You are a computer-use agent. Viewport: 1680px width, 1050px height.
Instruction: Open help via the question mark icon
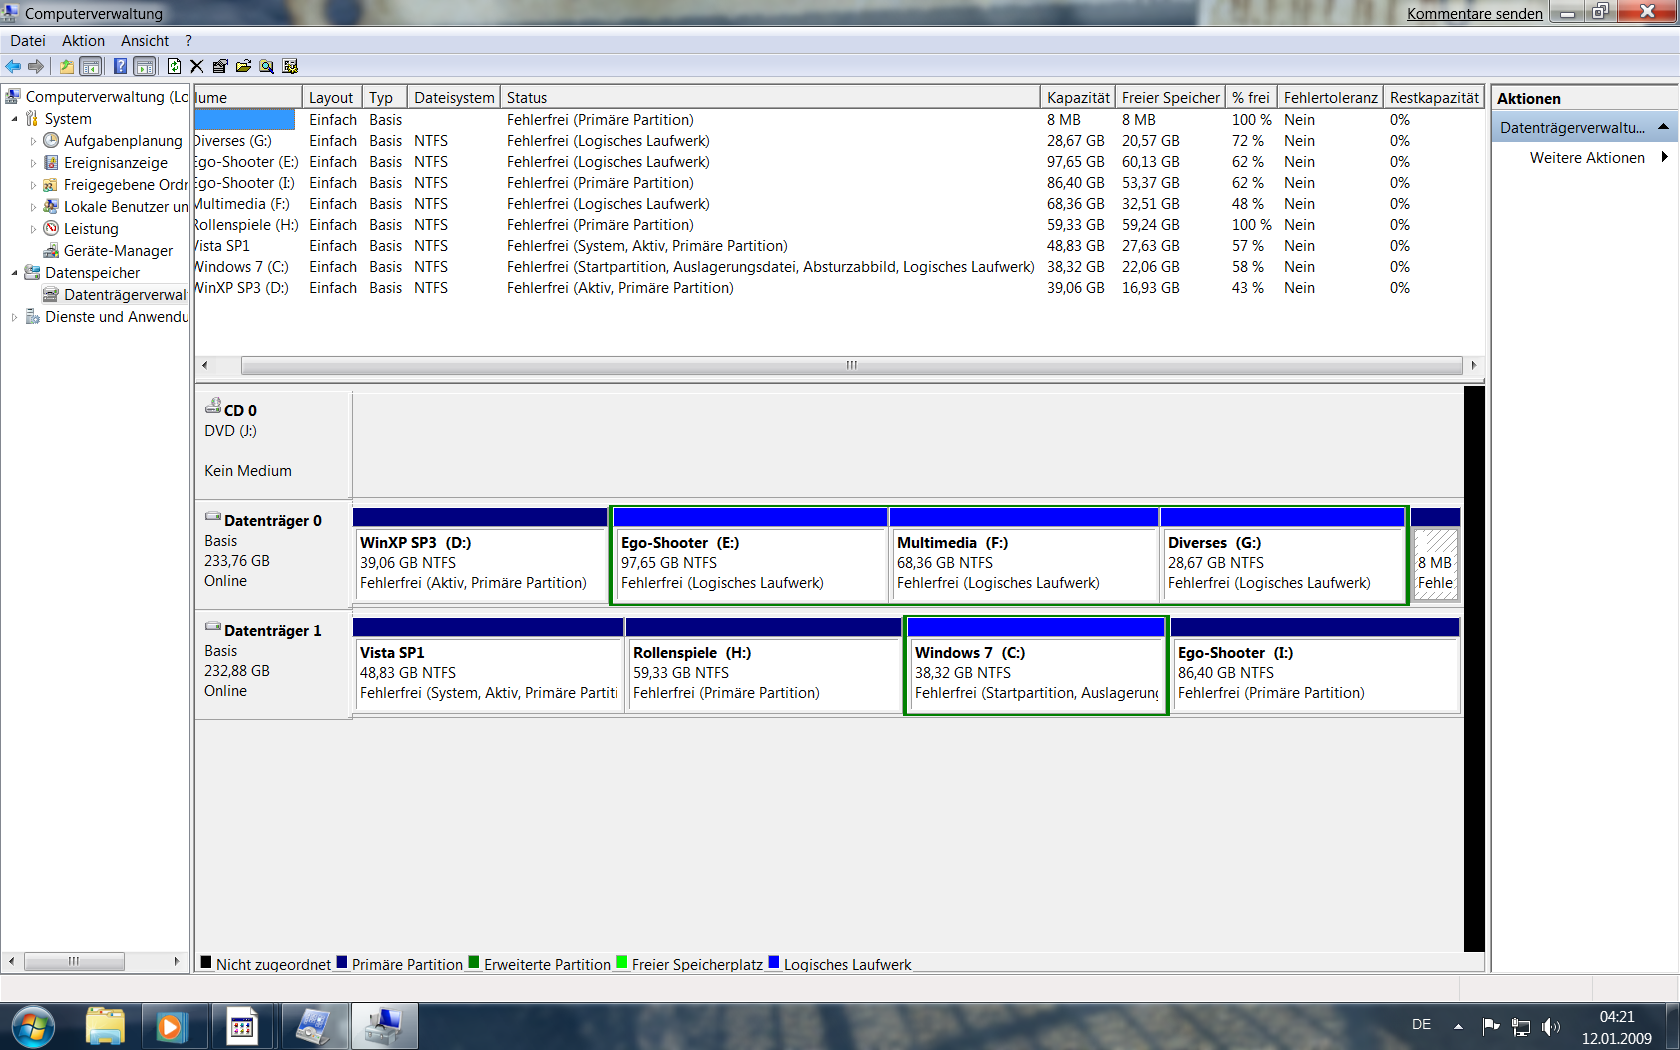(x=120, y=66)
